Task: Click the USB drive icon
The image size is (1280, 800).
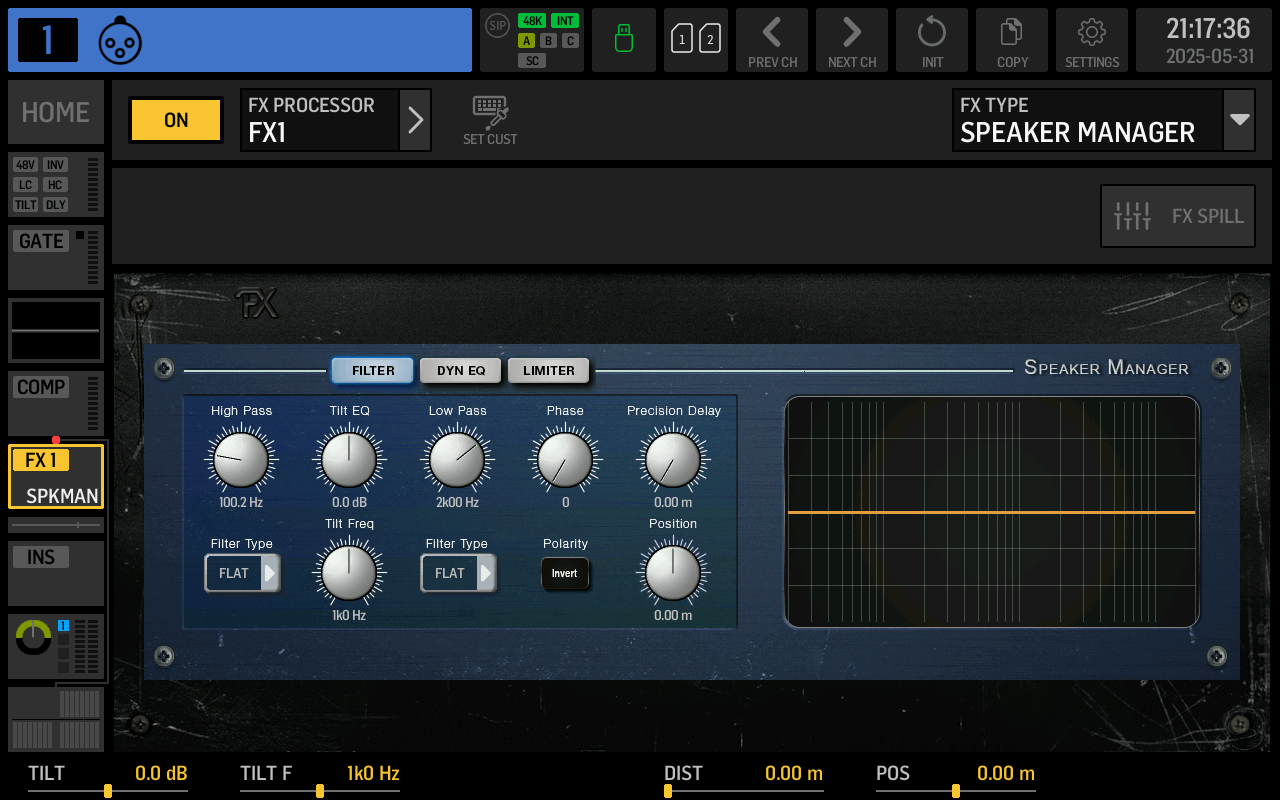Action: pos(624,40)
